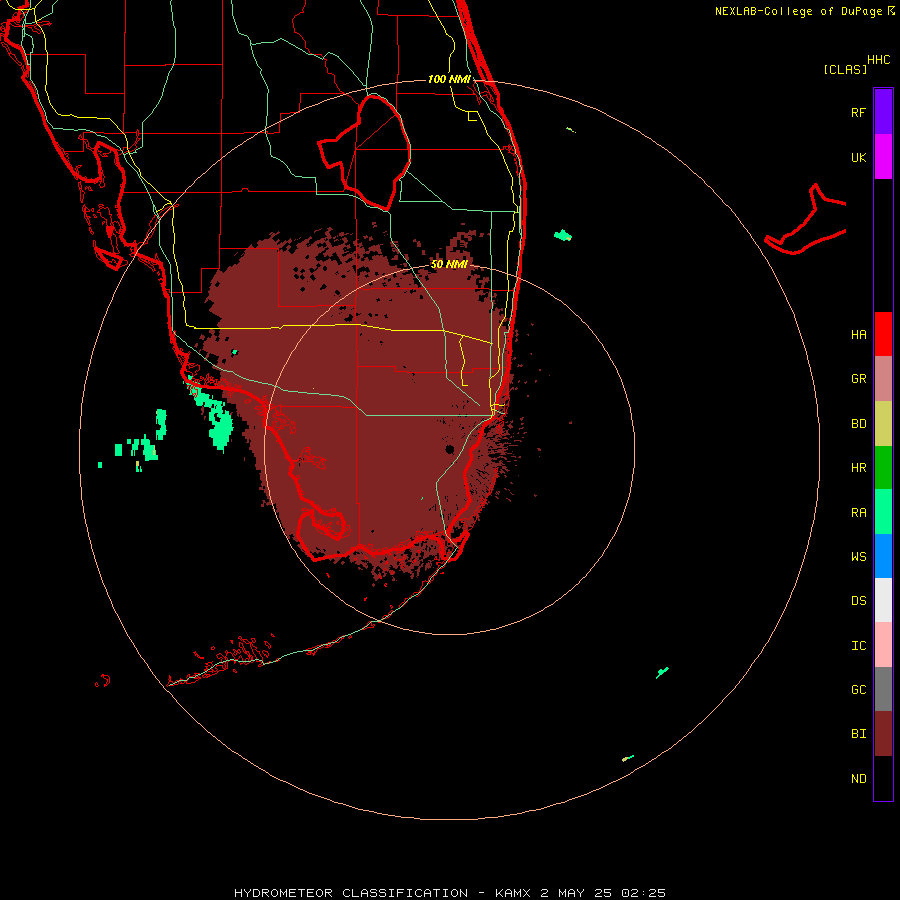The image size is (900, 900).
Task: Click the 'ND' legend label
Action: 858,779
